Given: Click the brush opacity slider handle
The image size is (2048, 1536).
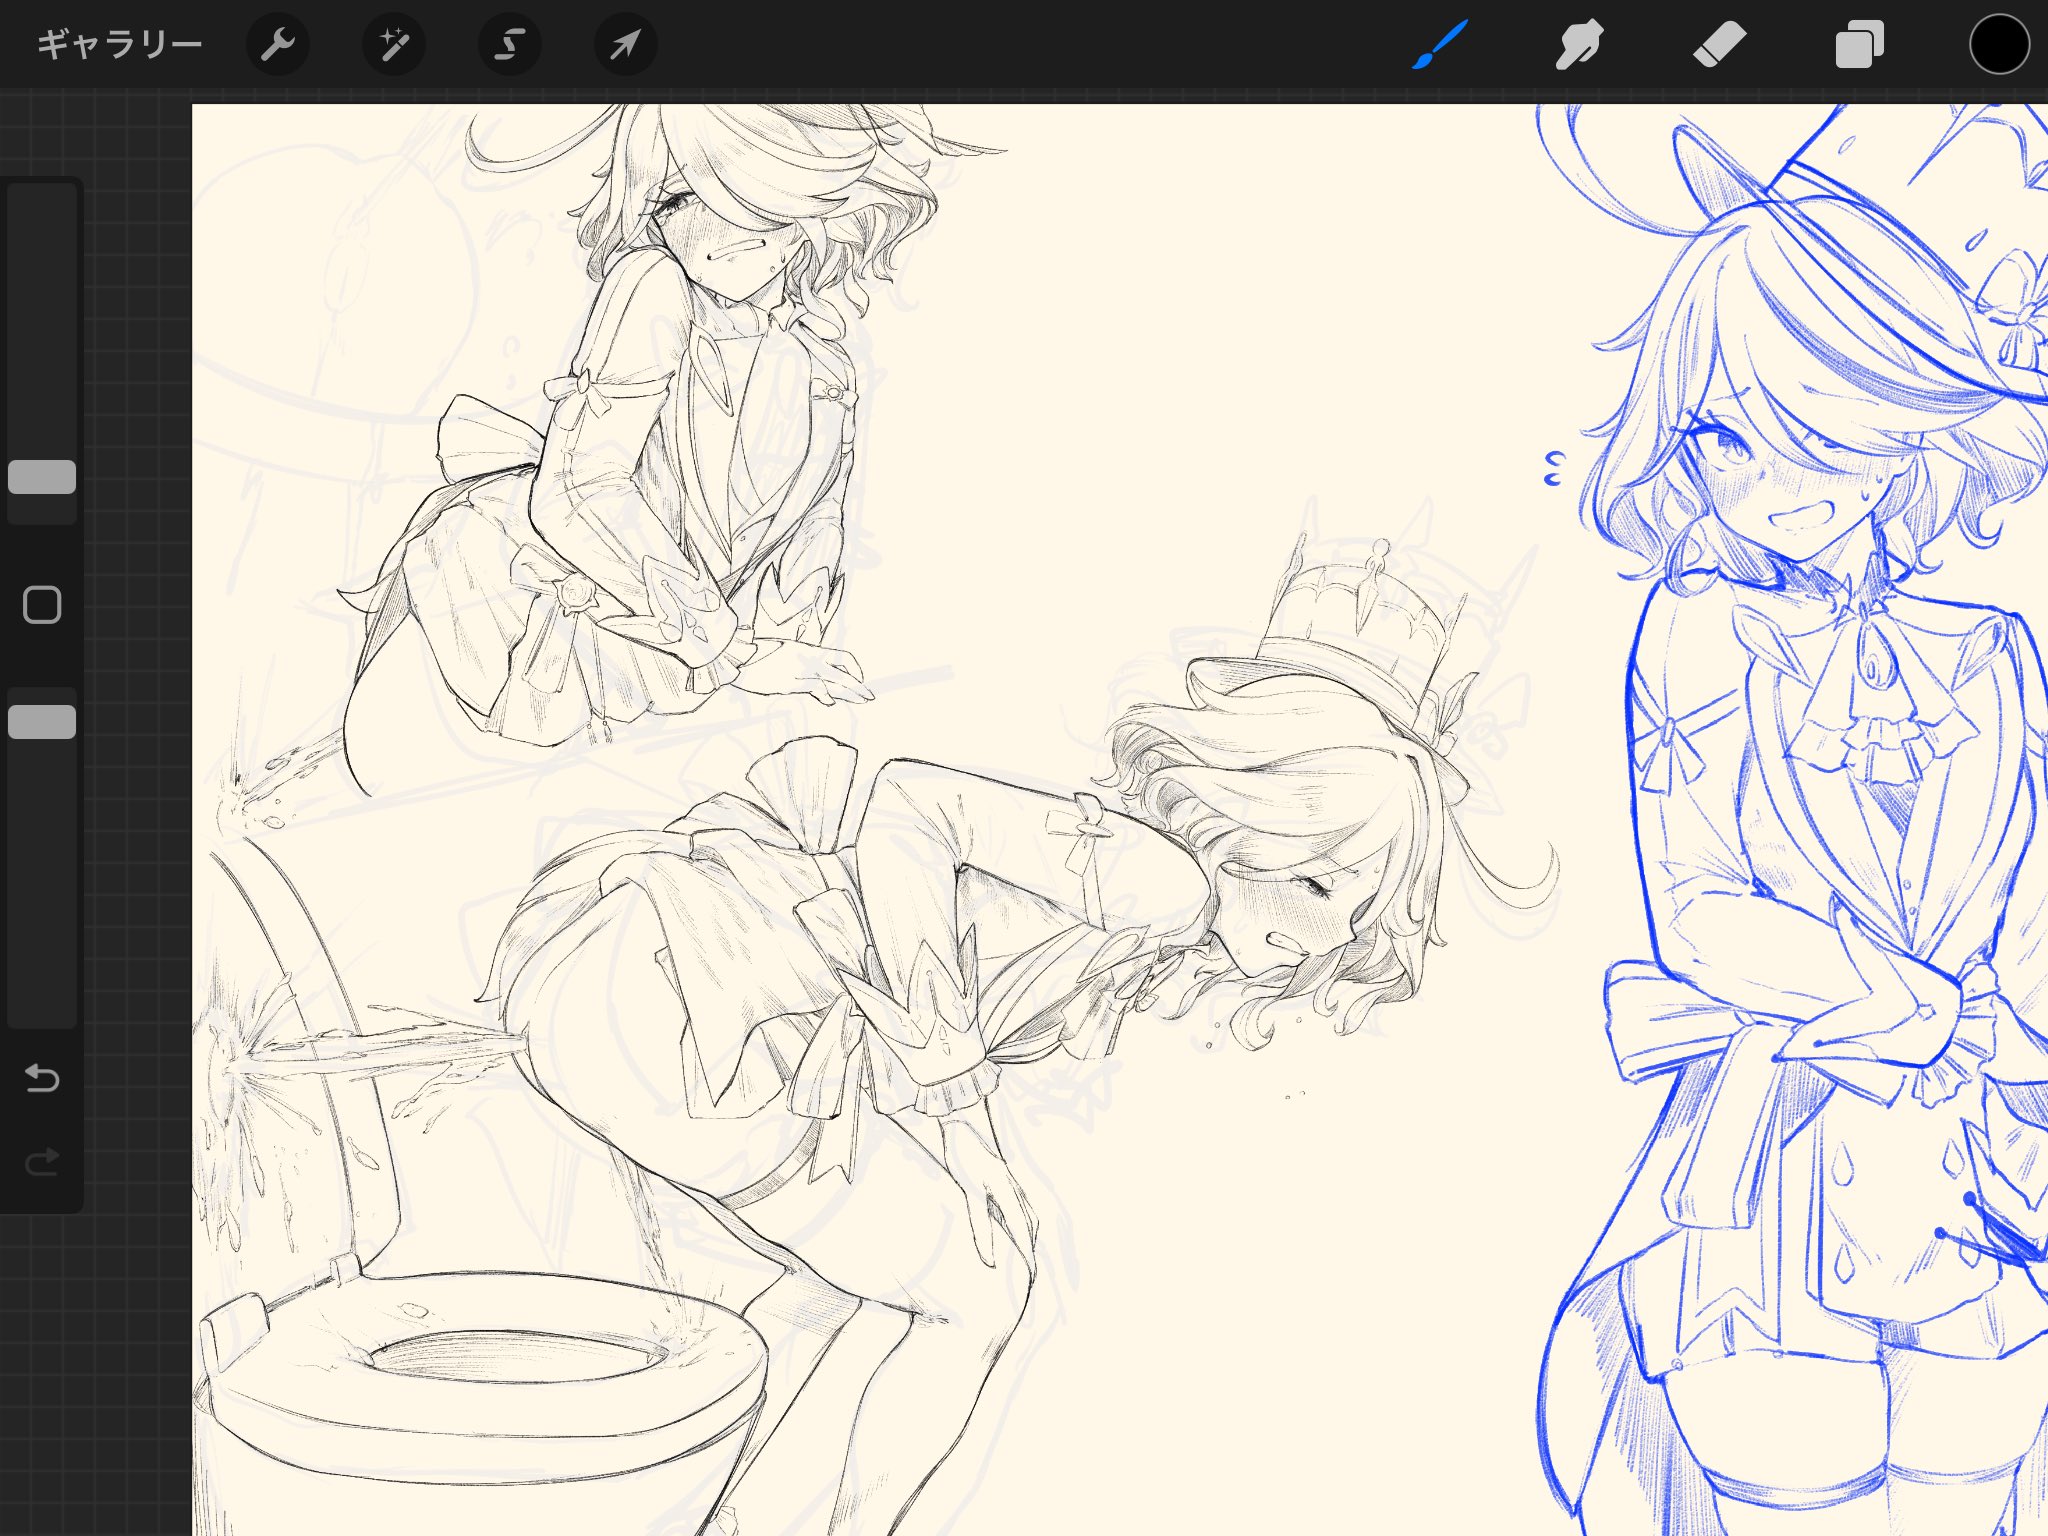Looking at the screenshot, I should tap(42, 722).
